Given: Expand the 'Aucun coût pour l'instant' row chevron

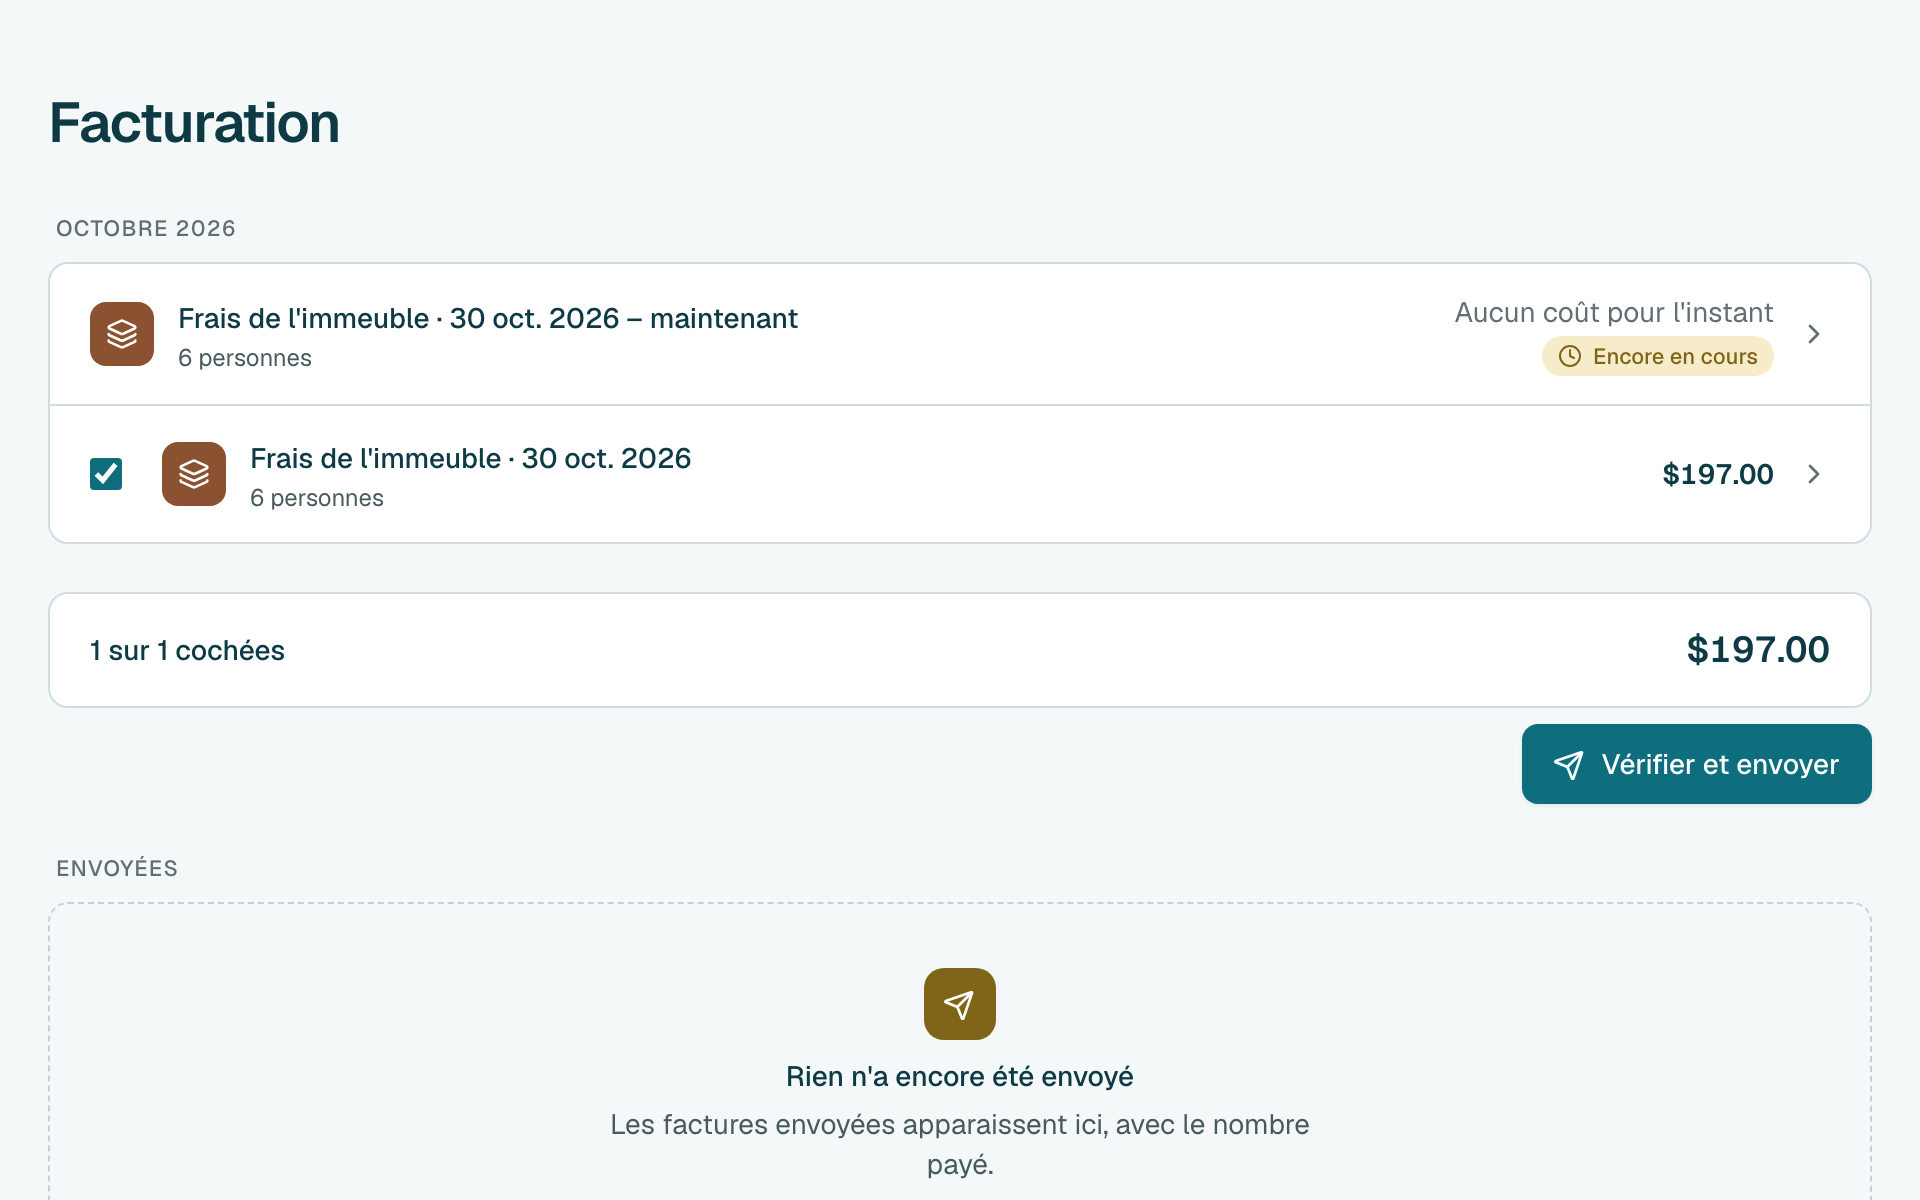Looking at the screenshot, I should click(1814, 334).
